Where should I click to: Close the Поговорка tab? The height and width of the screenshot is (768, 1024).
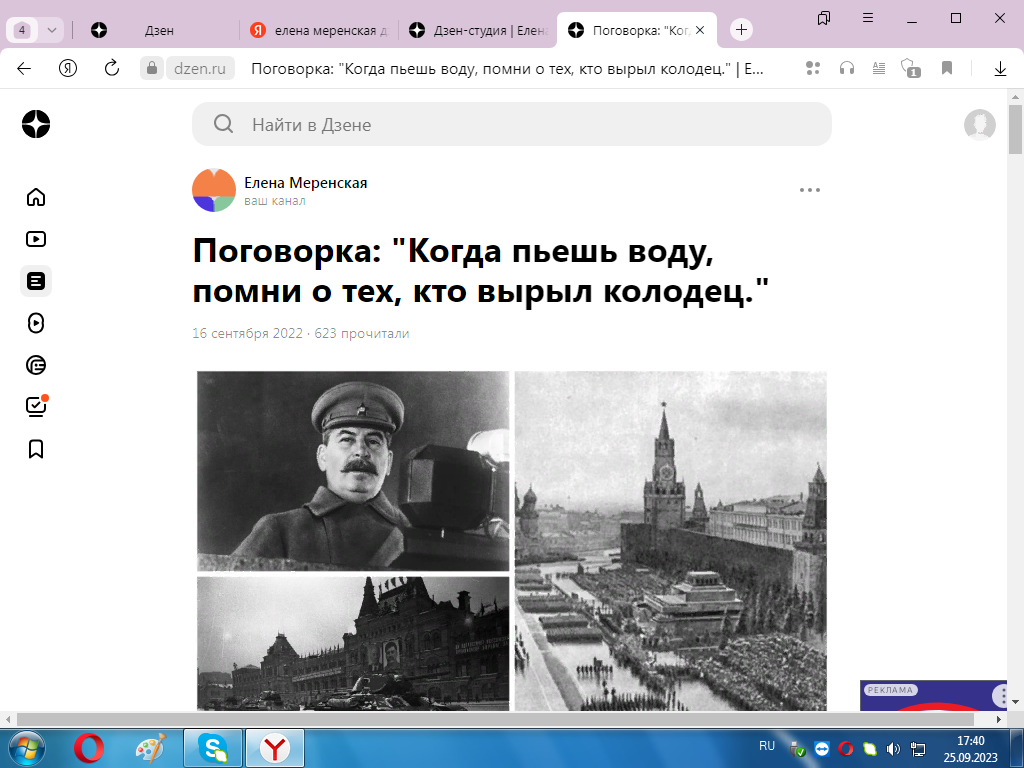[x=700, y=30]
